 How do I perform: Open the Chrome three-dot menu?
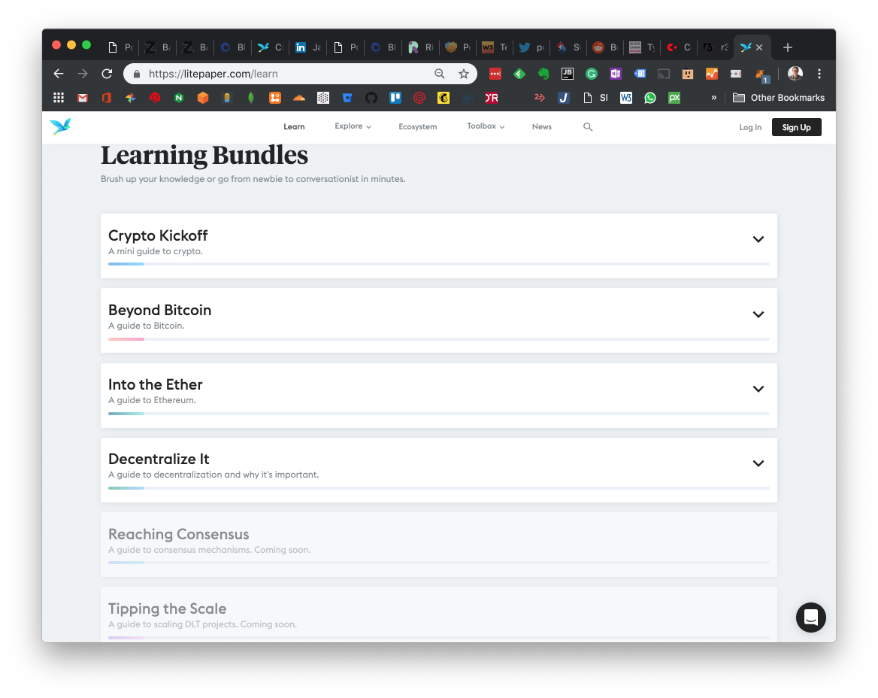(x=819, y=74)
